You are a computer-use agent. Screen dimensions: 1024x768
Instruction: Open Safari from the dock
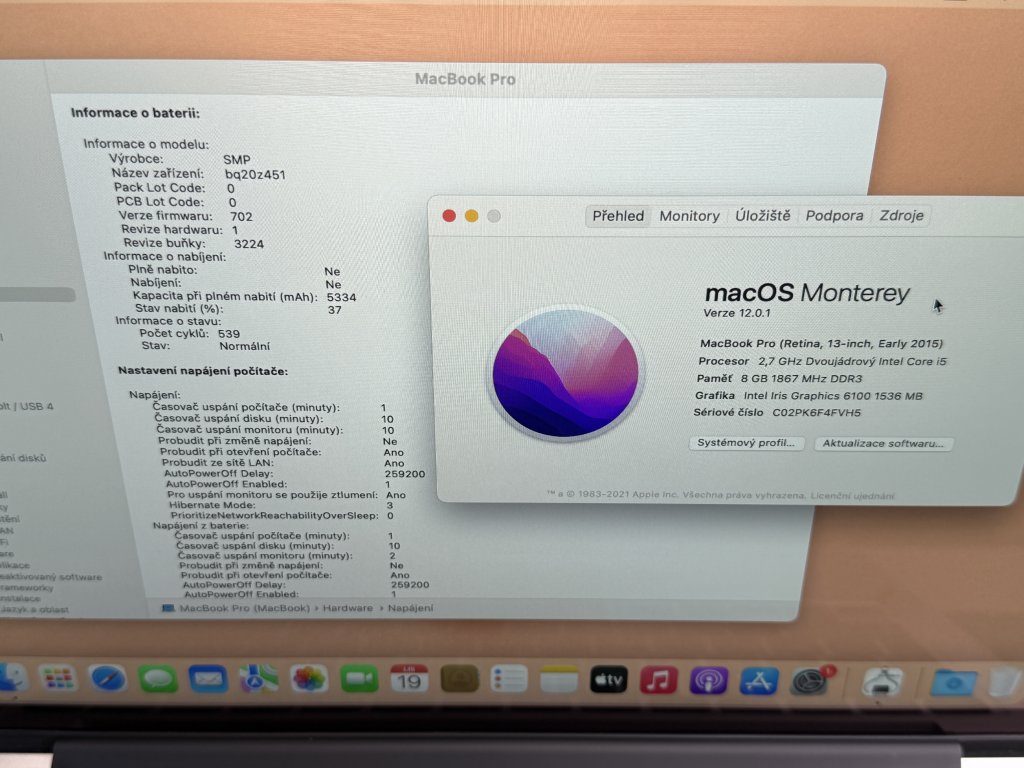(x=108, y=679)
